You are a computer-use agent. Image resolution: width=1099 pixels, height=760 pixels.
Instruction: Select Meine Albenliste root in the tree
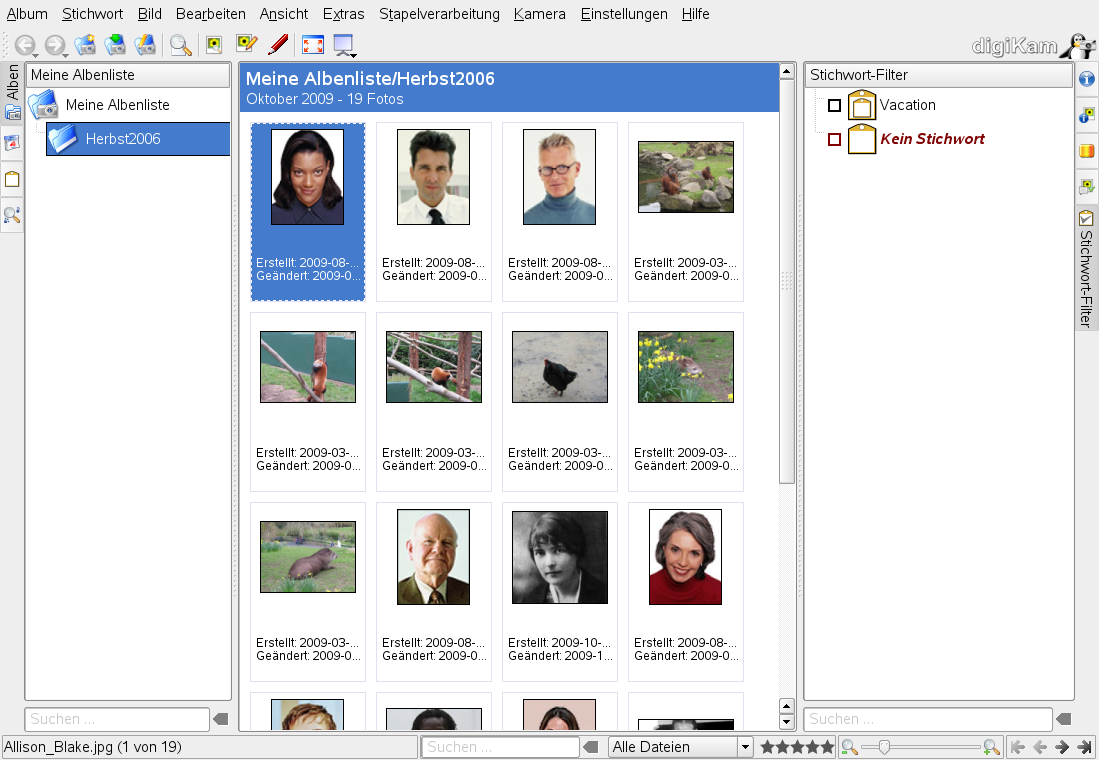click(x=118, y=105)
